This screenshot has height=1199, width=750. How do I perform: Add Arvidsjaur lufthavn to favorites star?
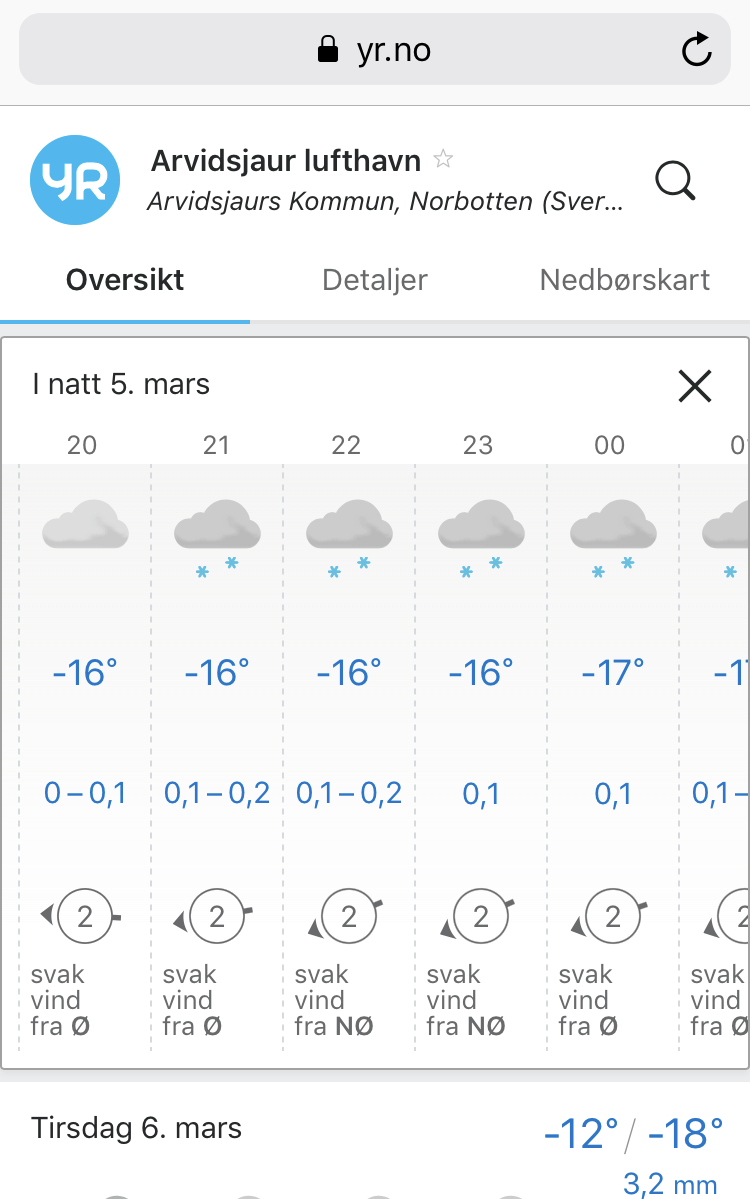click(x=443, y=159)
